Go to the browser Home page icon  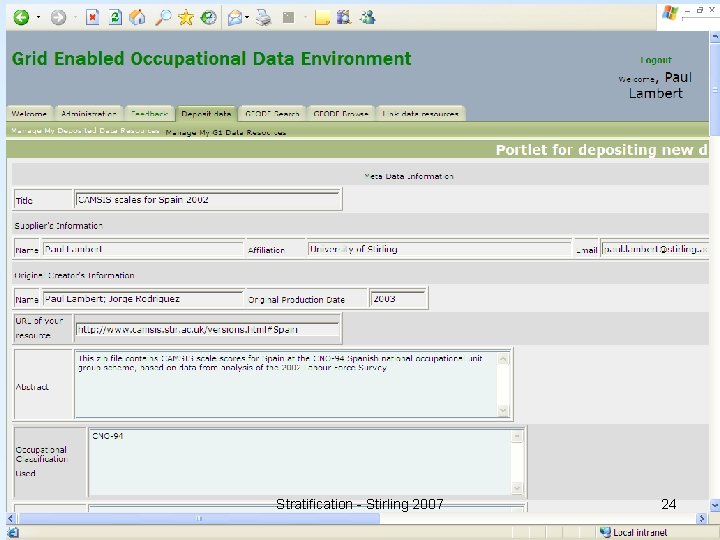[137, 18]
